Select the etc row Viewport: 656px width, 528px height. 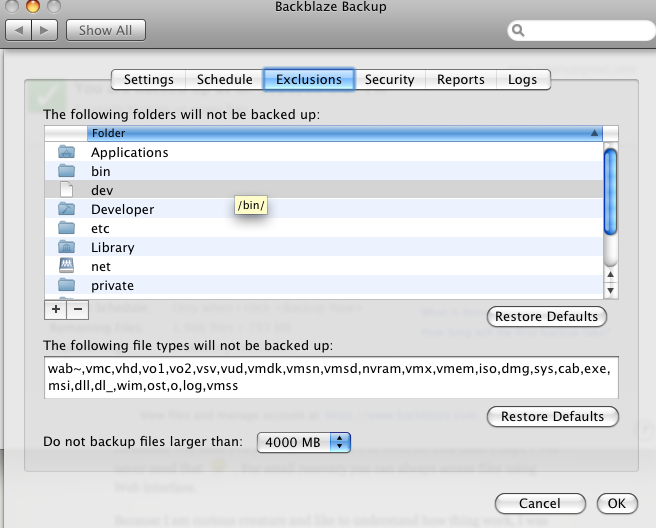point(324,228)
